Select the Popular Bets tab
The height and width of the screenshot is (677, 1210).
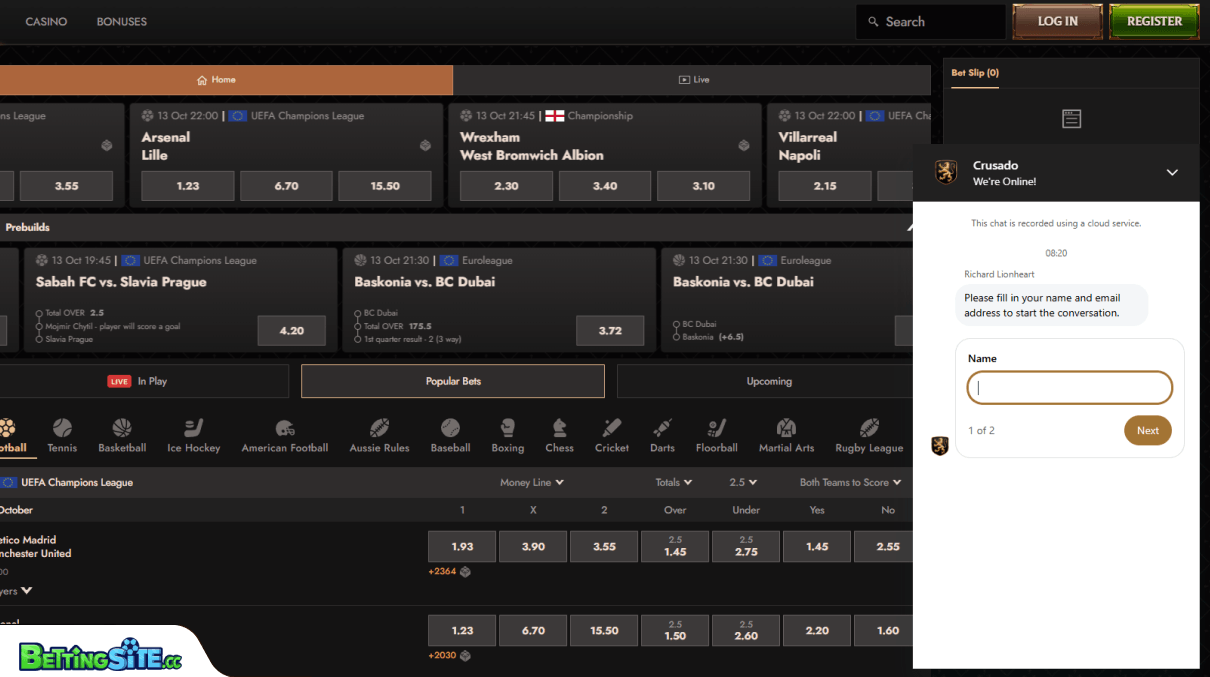coord(453,381)
